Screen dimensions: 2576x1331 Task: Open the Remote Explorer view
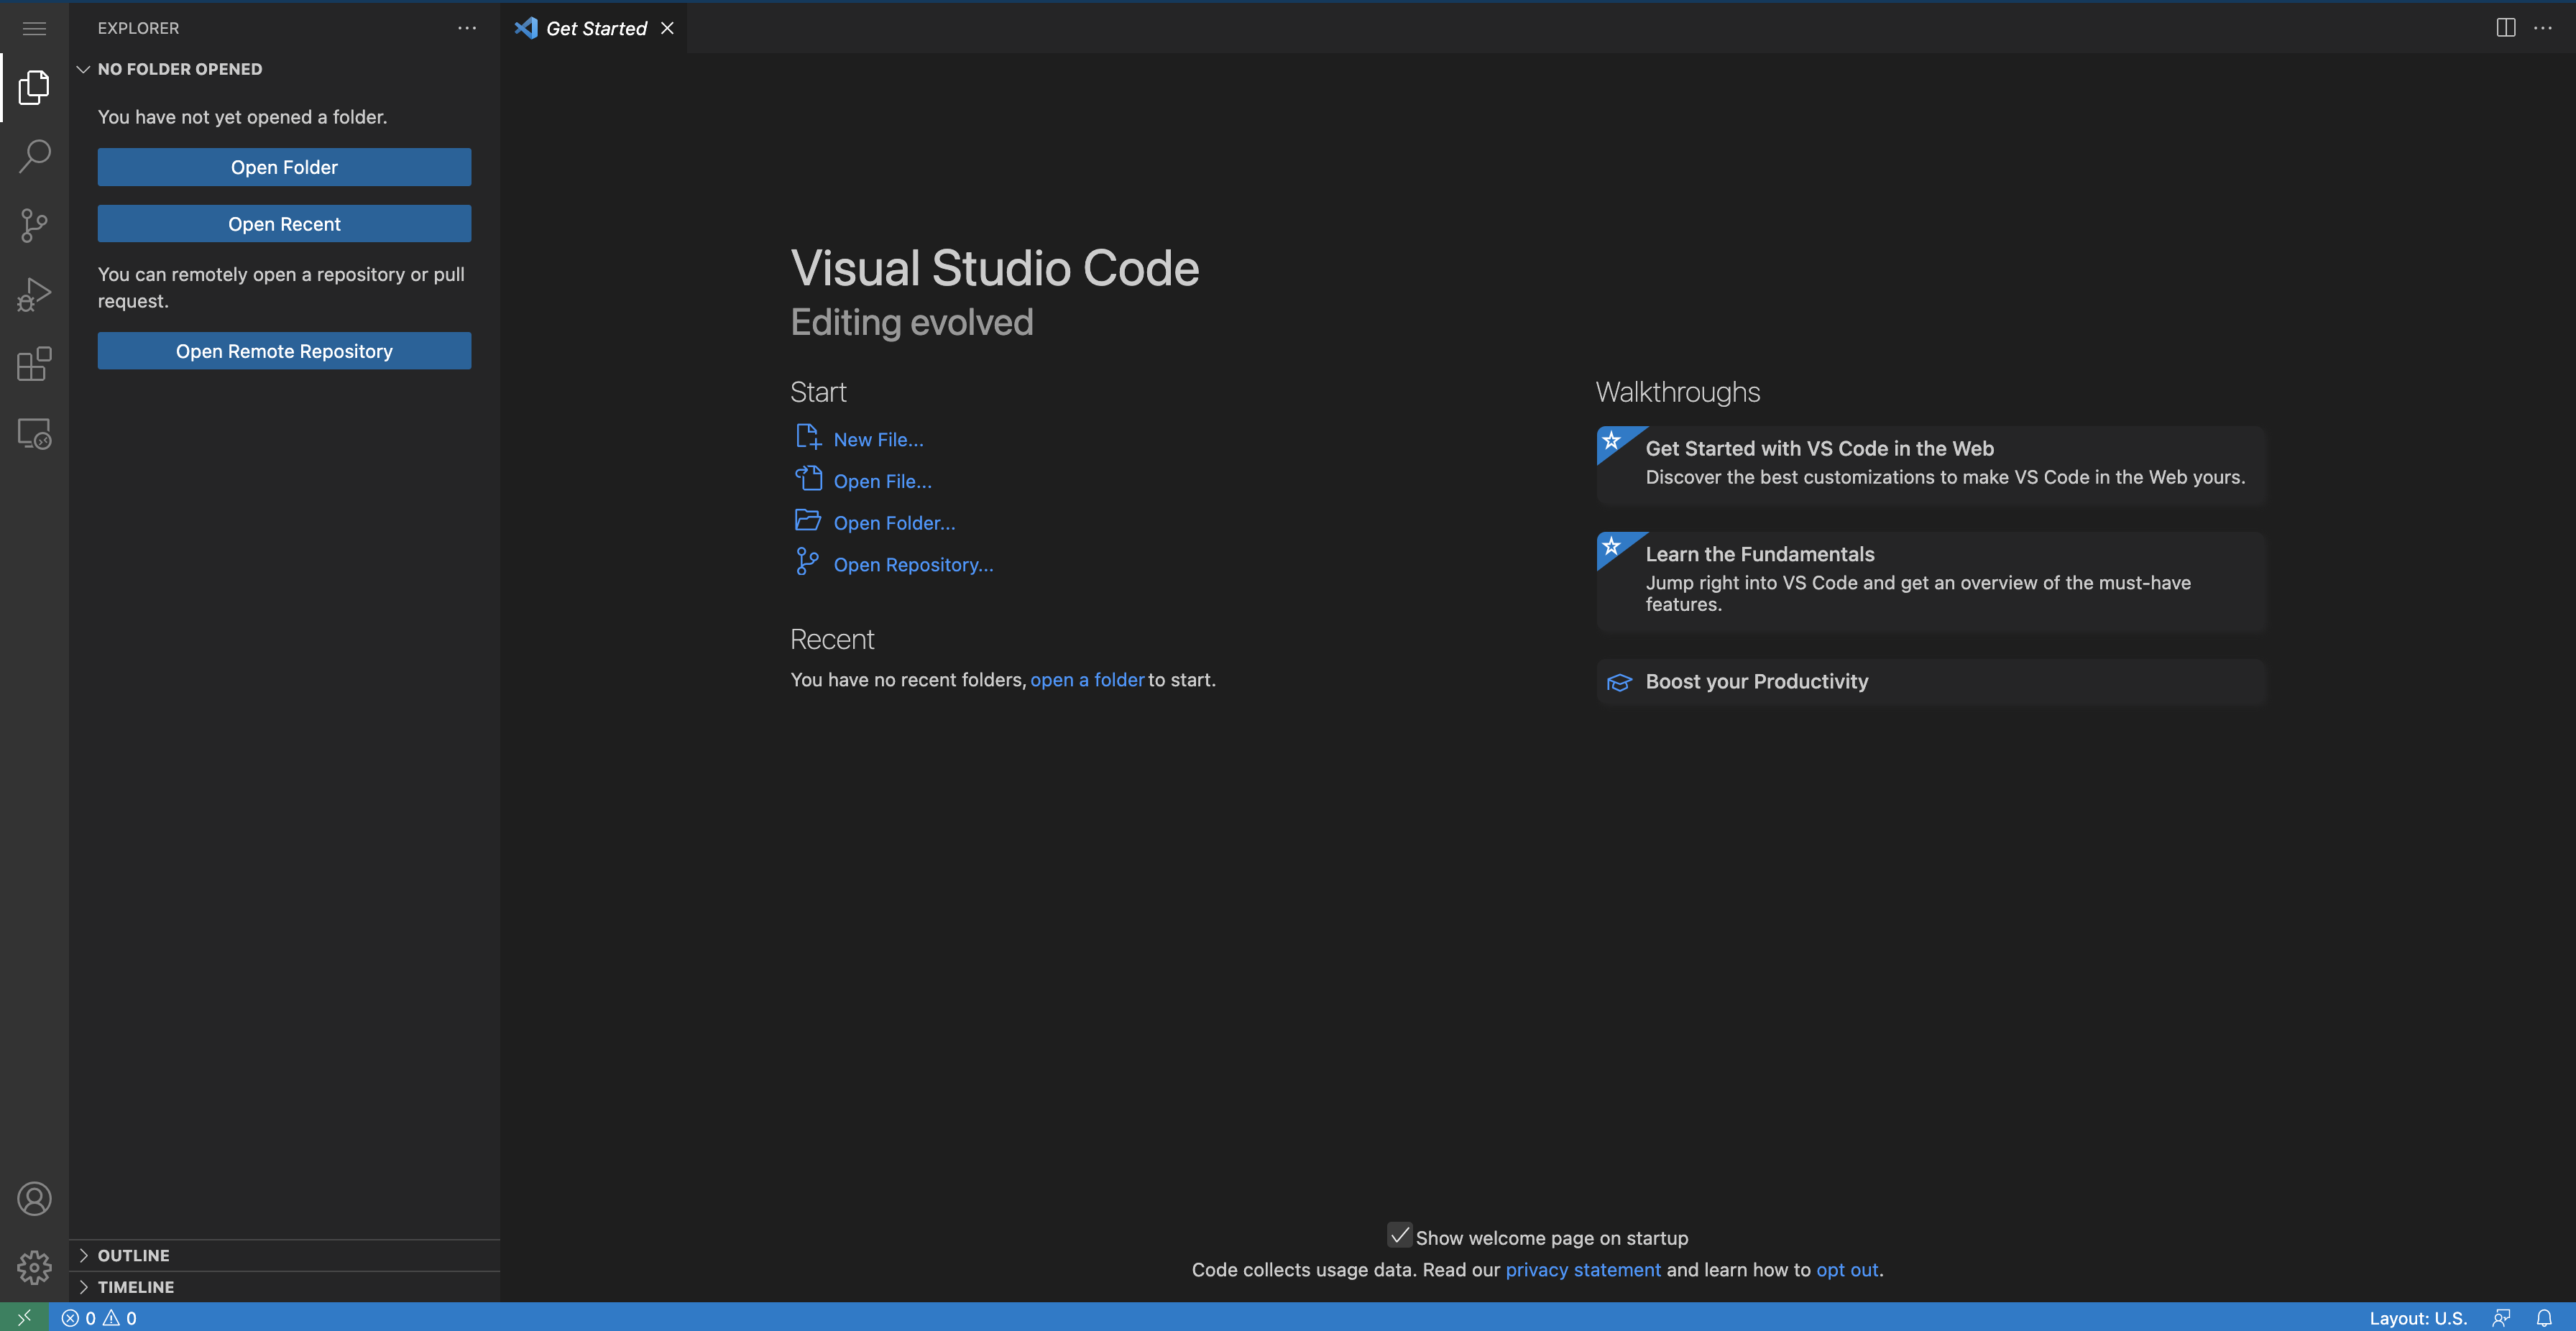click(34, 433)
